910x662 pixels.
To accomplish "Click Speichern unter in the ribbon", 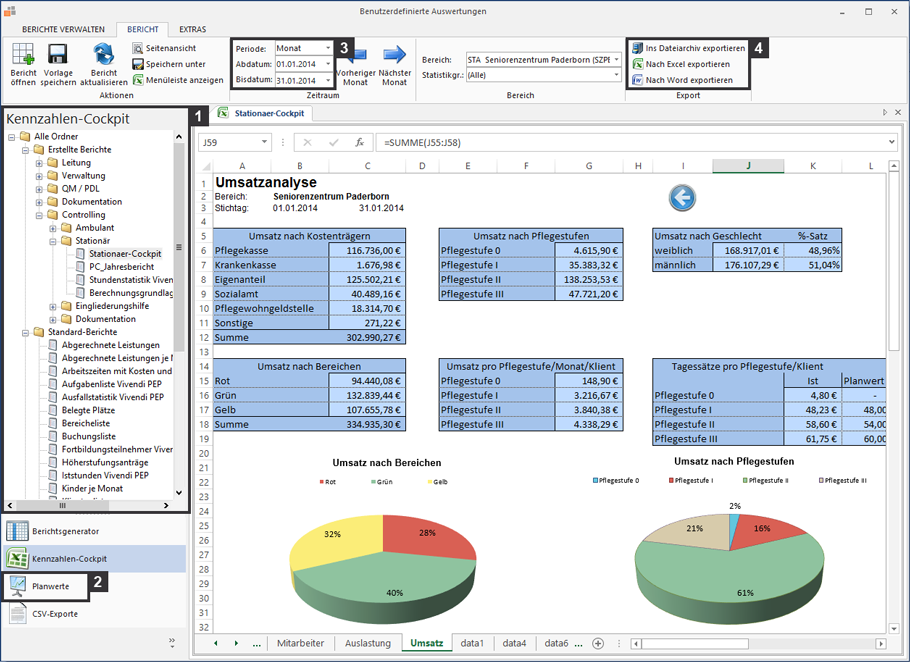I will pos(169,64).
